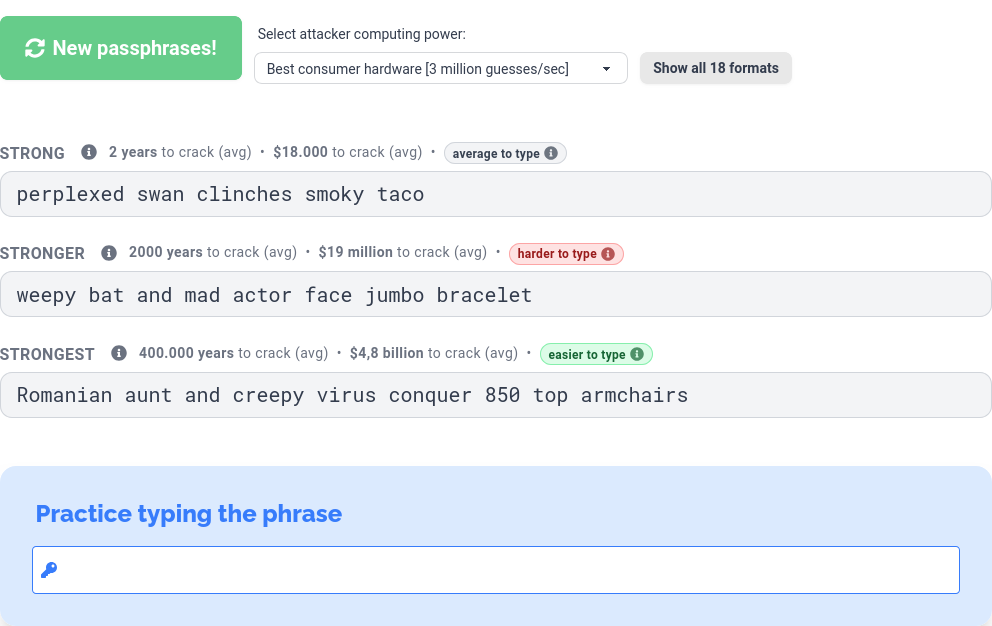
Task: Click Show all 18 formats button
Action: click(x=715, y=68)
